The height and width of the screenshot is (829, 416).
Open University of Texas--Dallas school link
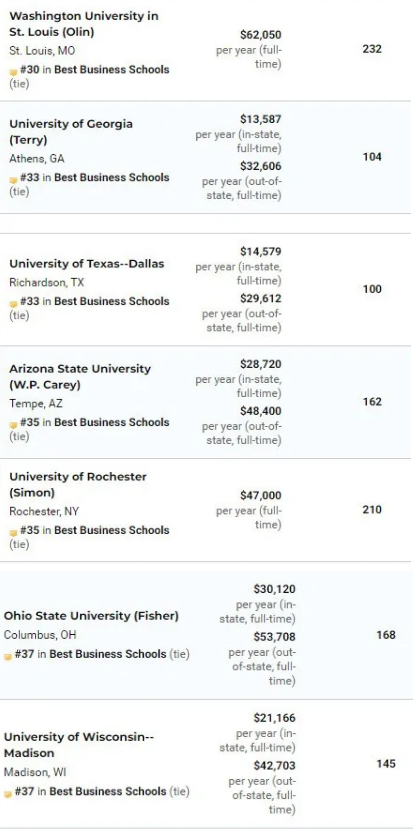pyautogui.click(x=87, y=264)
